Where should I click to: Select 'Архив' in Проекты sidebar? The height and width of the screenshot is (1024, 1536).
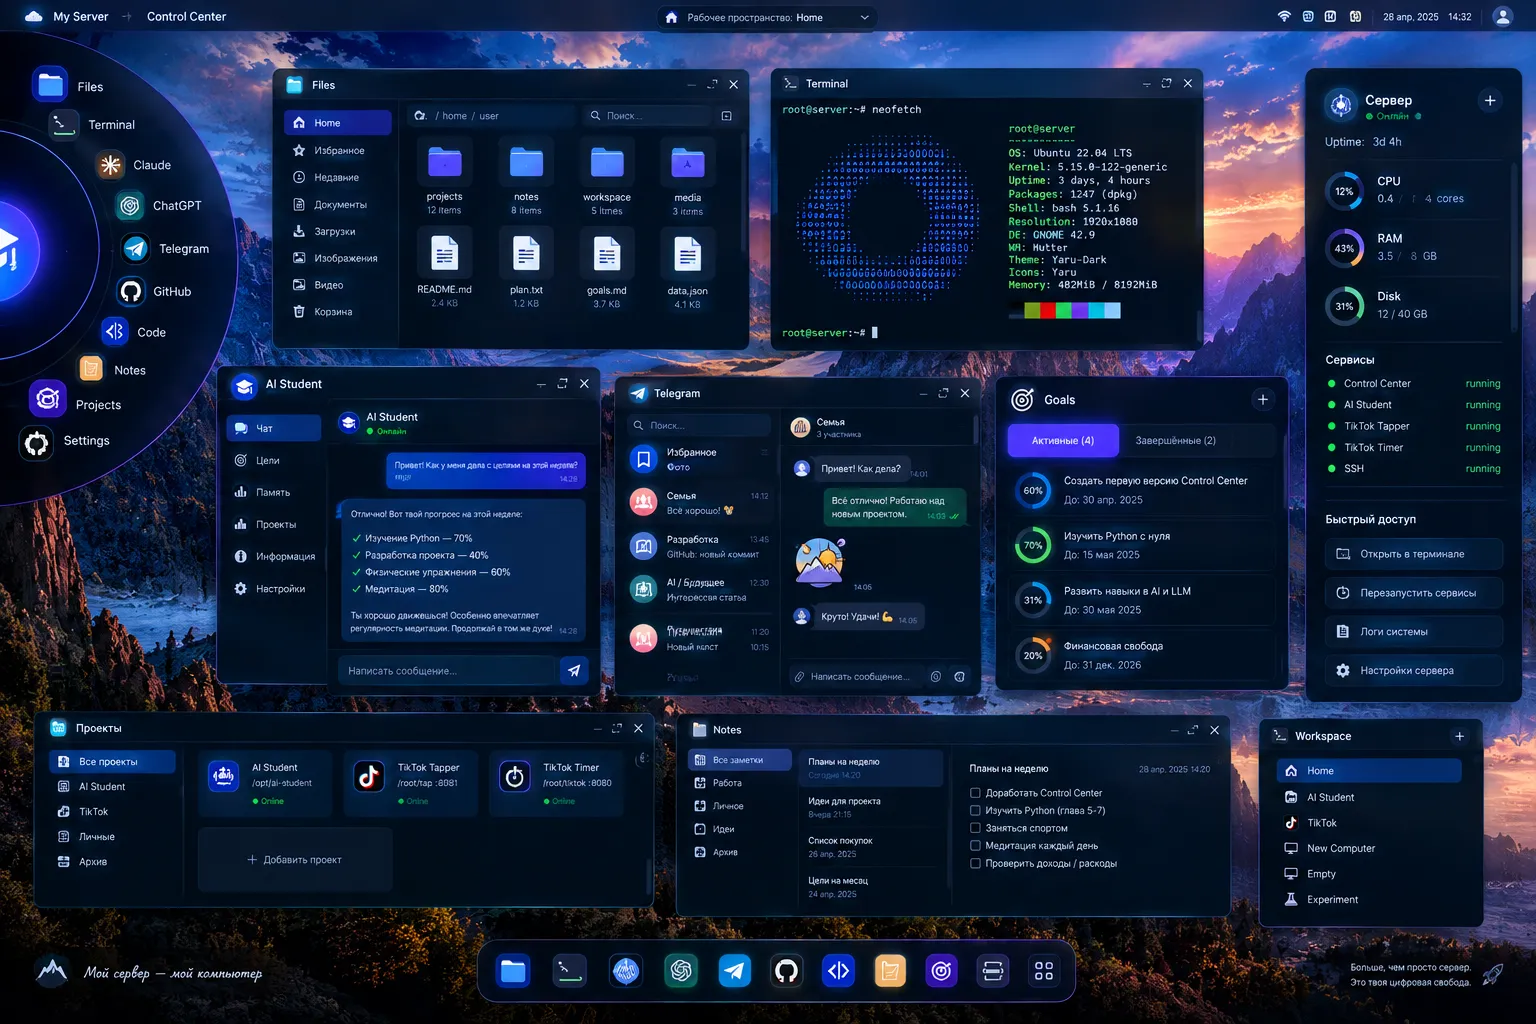coord(112,861)
